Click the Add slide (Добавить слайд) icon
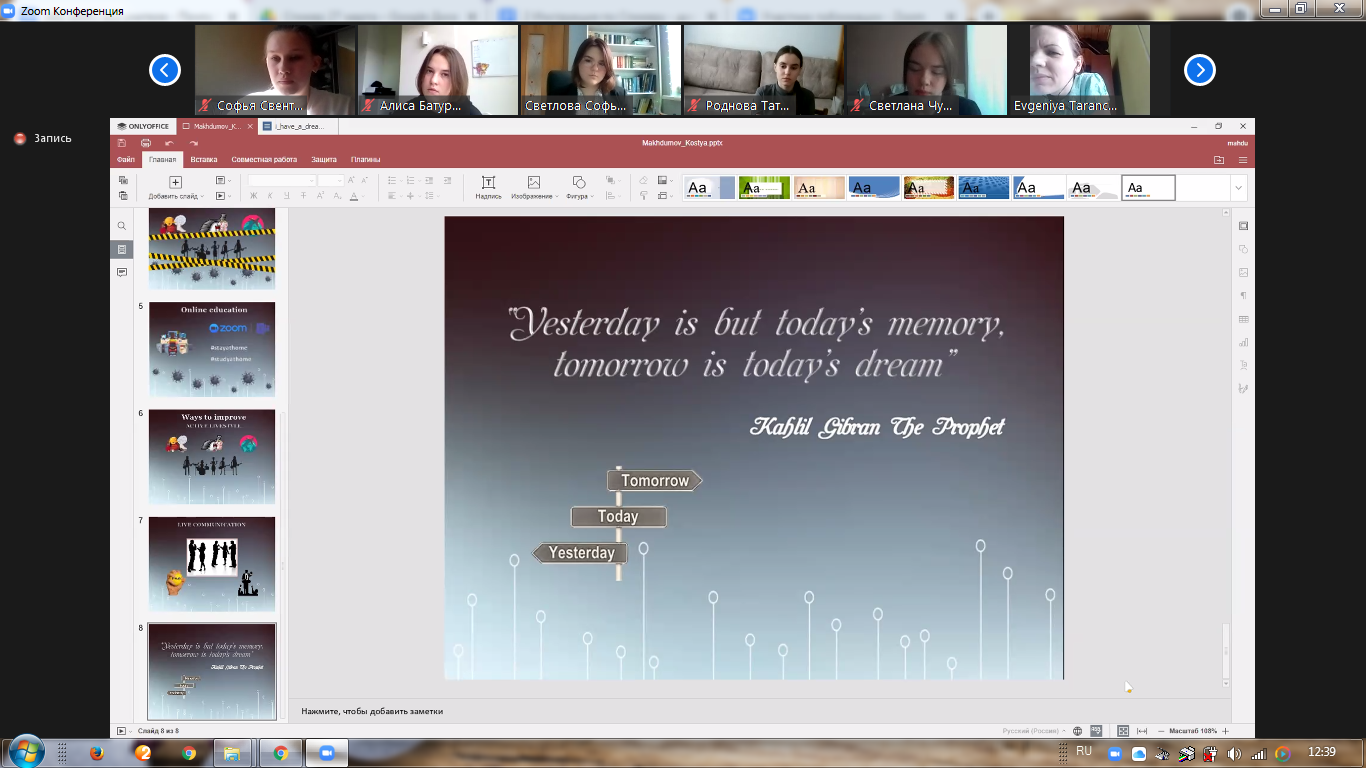Screen dimensions: 1366x768 [175, 182]
